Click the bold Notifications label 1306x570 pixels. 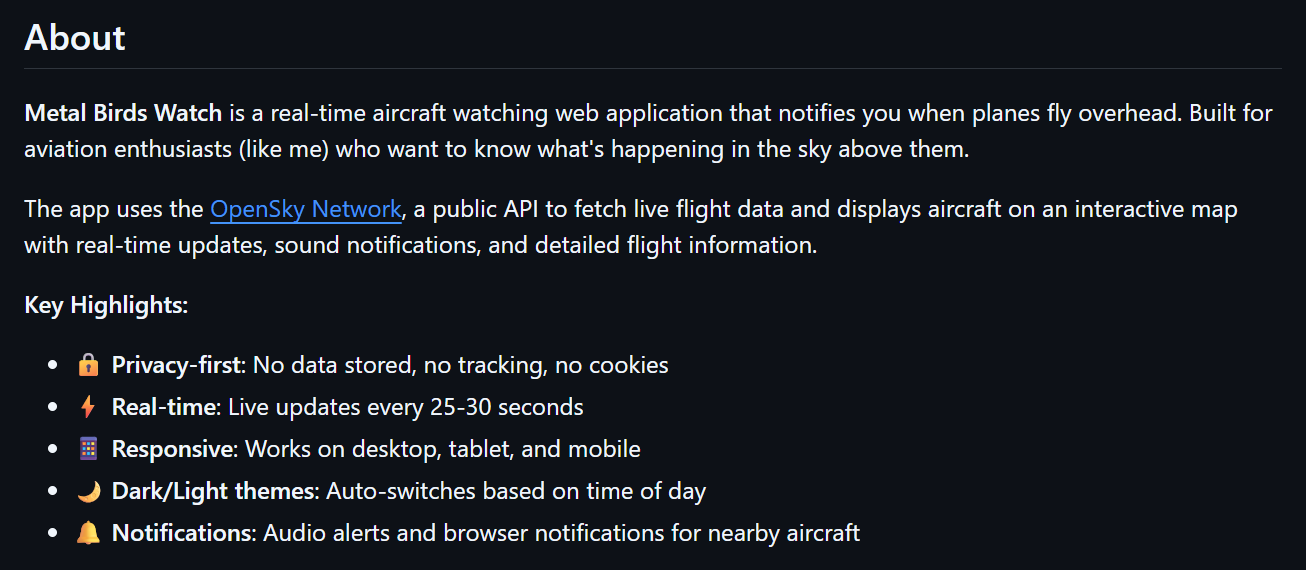(x=183, y=534)
